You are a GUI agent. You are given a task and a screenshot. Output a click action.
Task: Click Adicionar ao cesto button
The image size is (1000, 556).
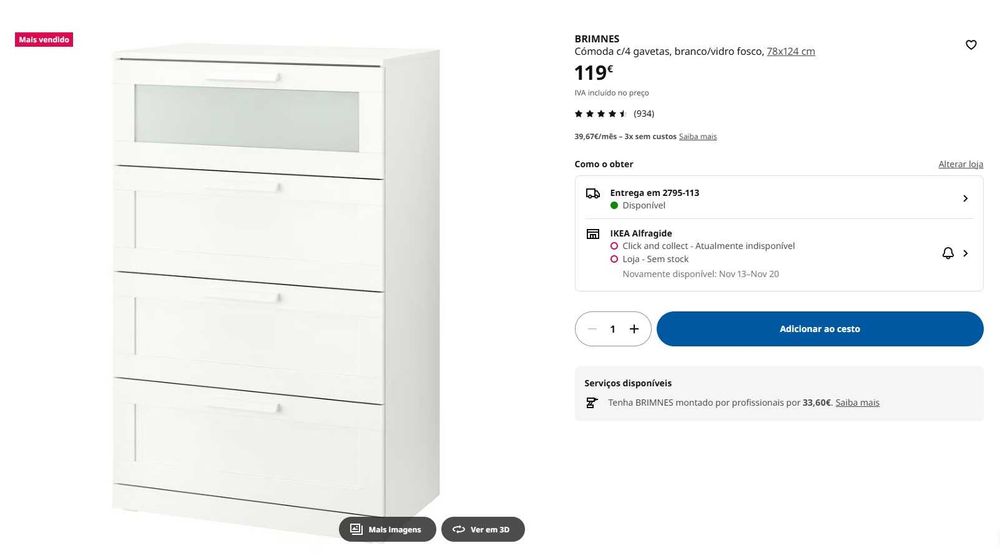pyautogui.click(x=820, y=329)
